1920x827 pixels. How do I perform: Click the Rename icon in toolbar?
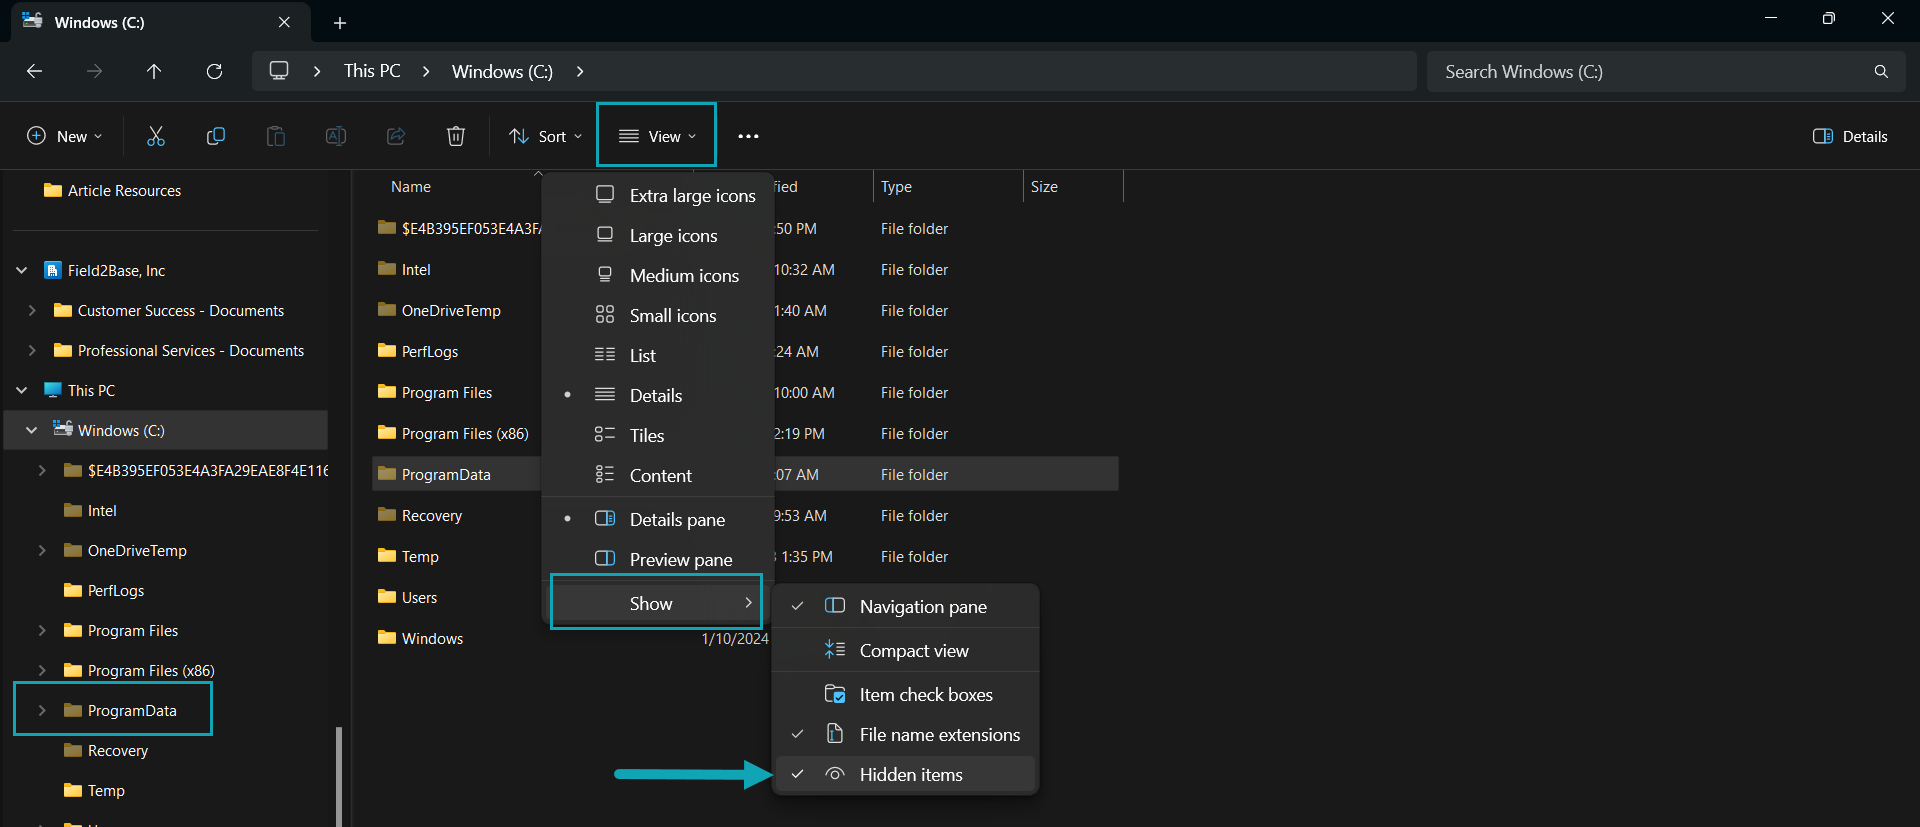(336, 136)
